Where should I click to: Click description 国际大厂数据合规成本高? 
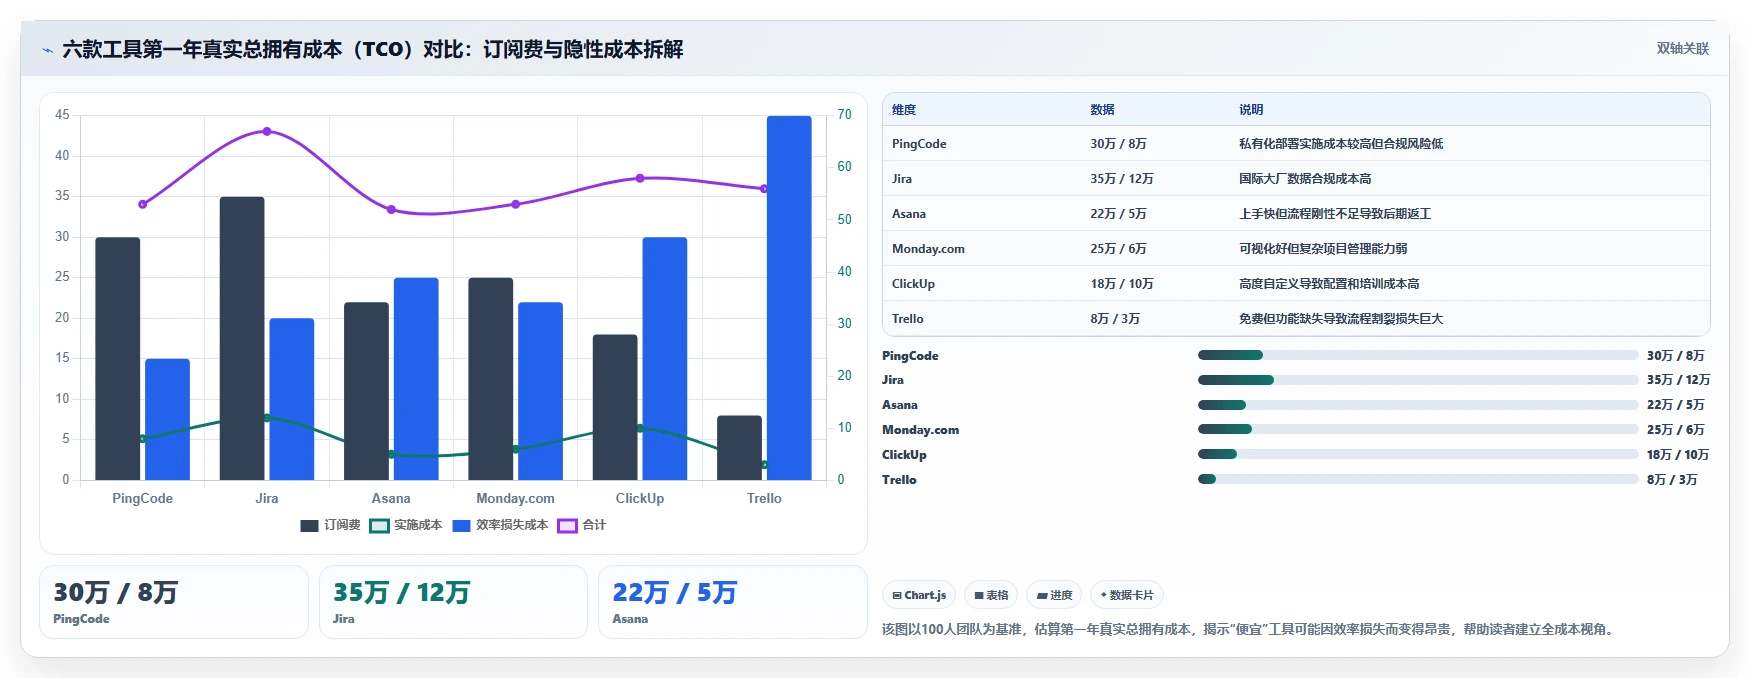pyautogui.click(x=1305, y=179)
